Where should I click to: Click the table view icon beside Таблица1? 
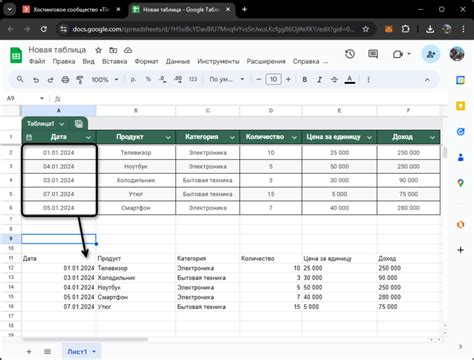[79, 124]
